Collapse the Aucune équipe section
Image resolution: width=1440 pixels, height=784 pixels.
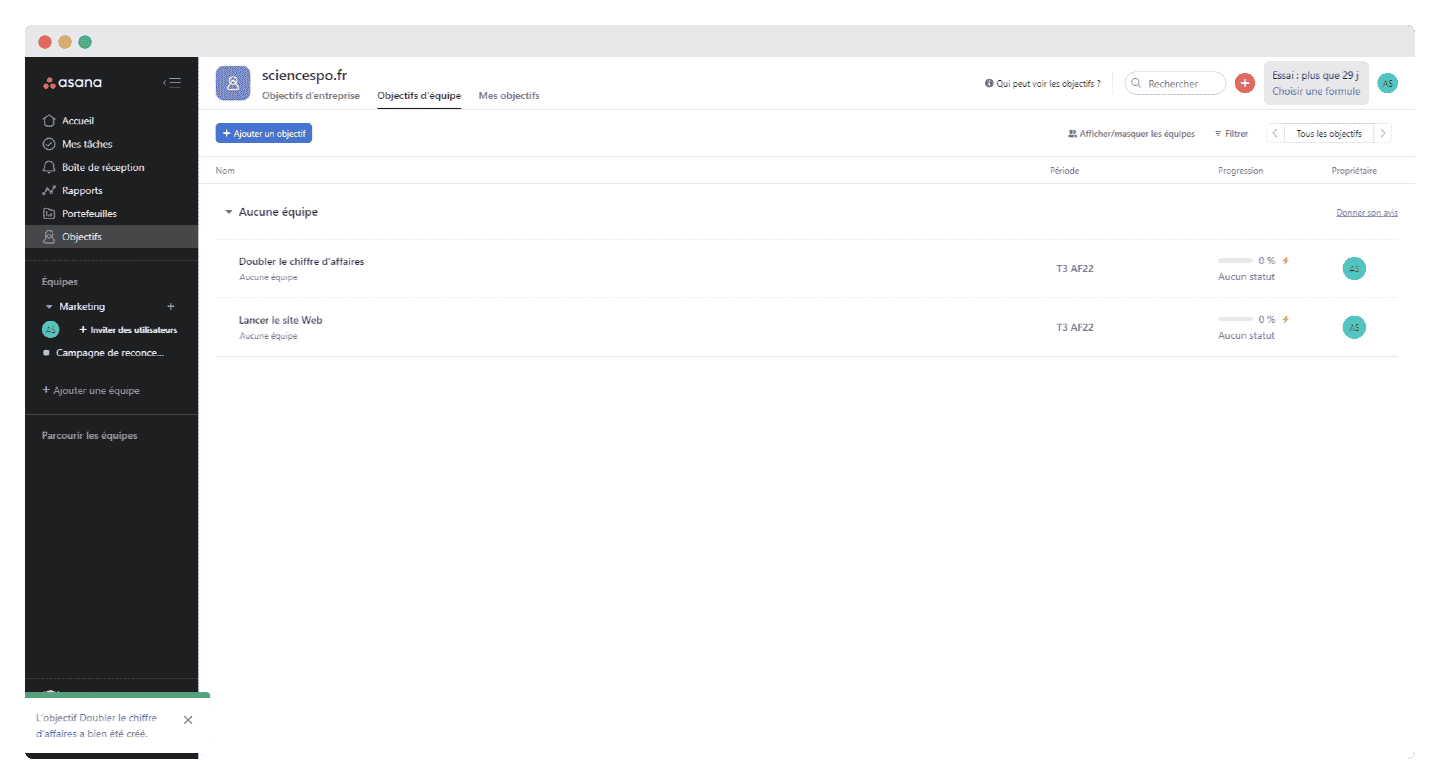[x=229, y=212]
